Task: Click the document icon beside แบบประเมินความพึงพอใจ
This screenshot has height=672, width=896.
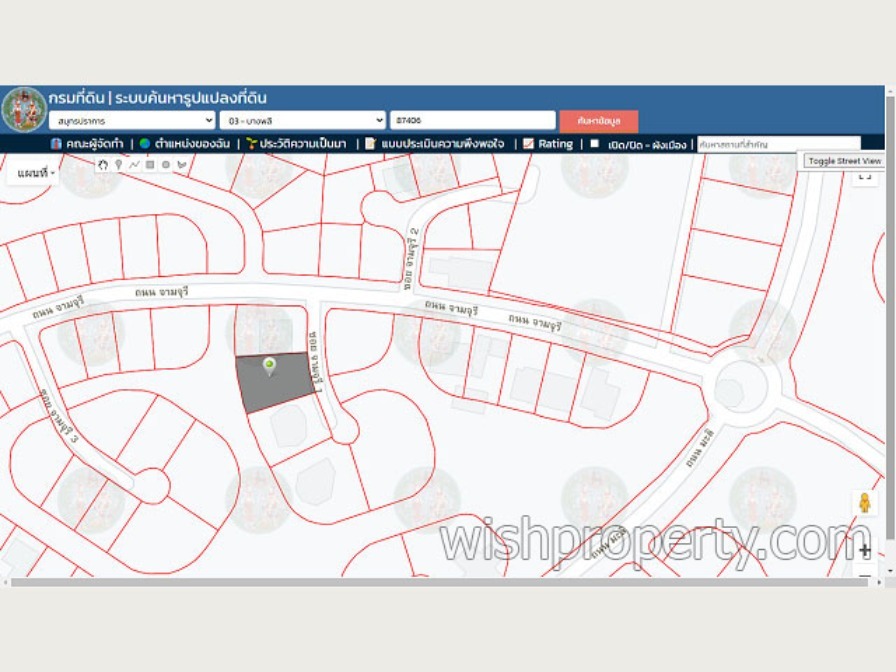Action: [370, 143]
